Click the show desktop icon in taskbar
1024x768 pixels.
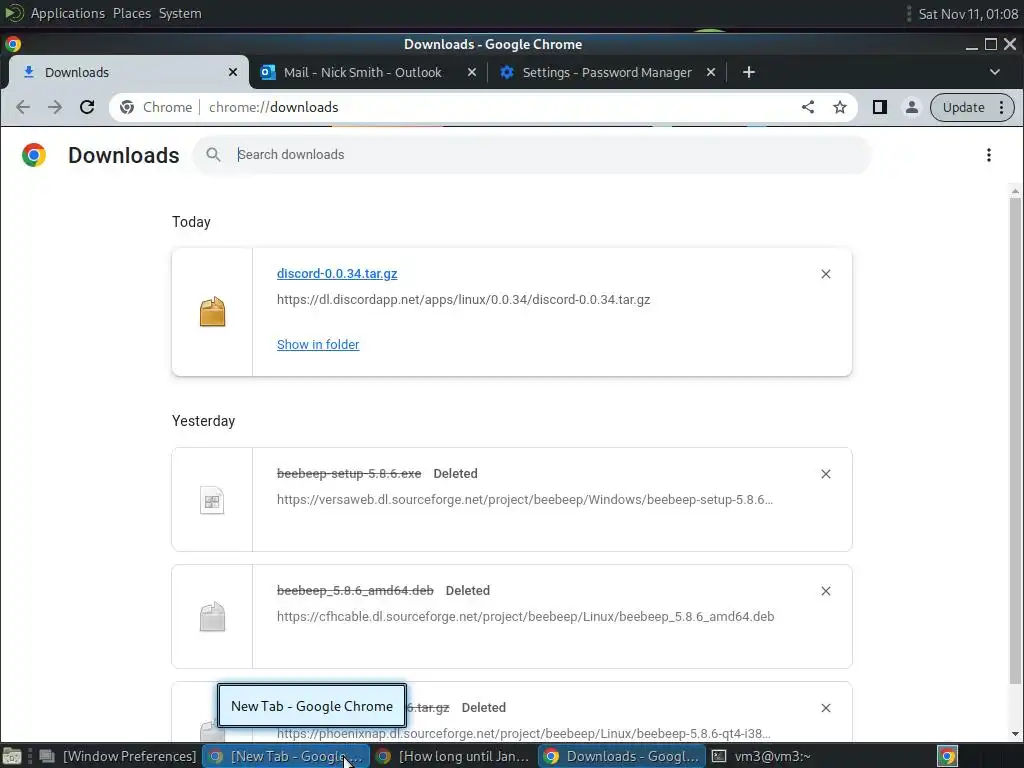click(x=12, y=756)
